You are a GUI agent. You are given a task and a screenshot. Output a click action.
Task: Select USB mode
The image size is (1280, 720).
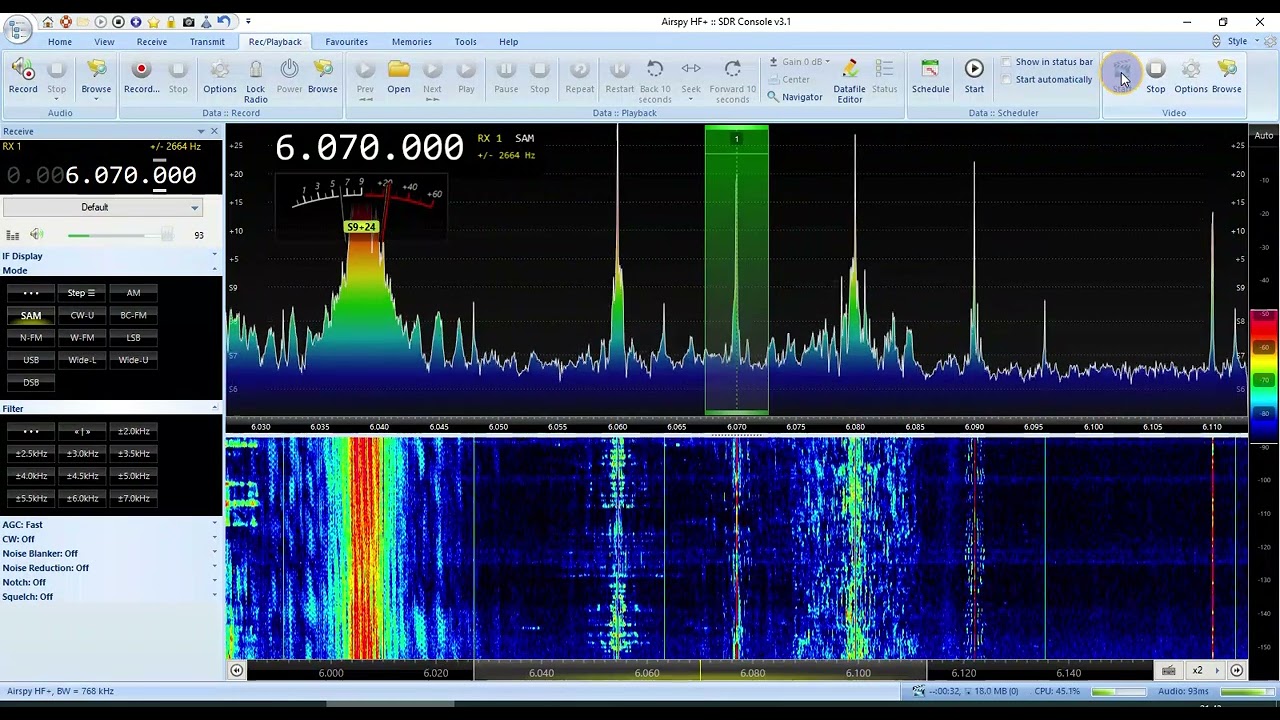[31, 360]
